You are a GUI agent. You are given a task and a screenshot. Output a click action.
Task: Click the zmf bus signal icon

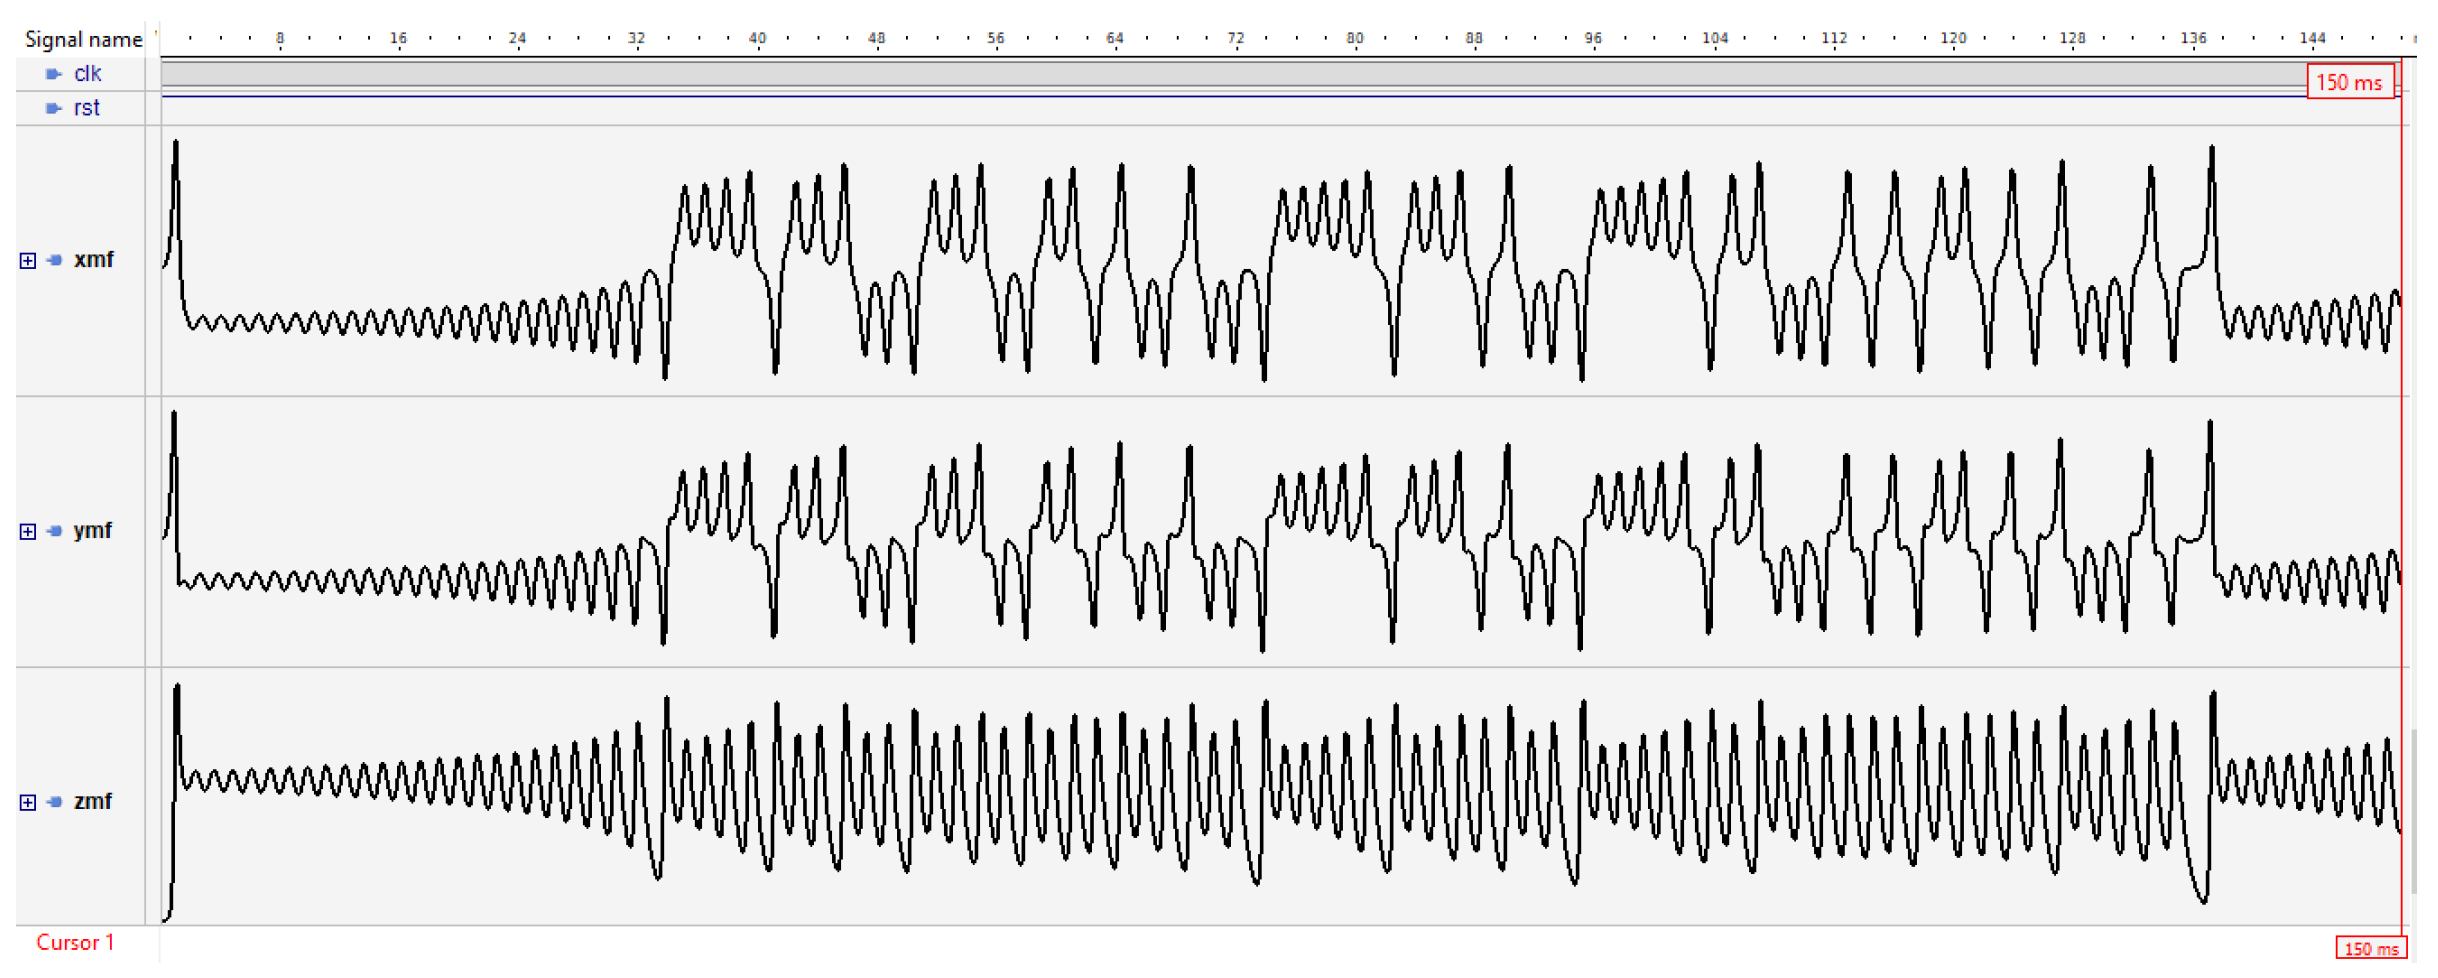click(55, 802)
